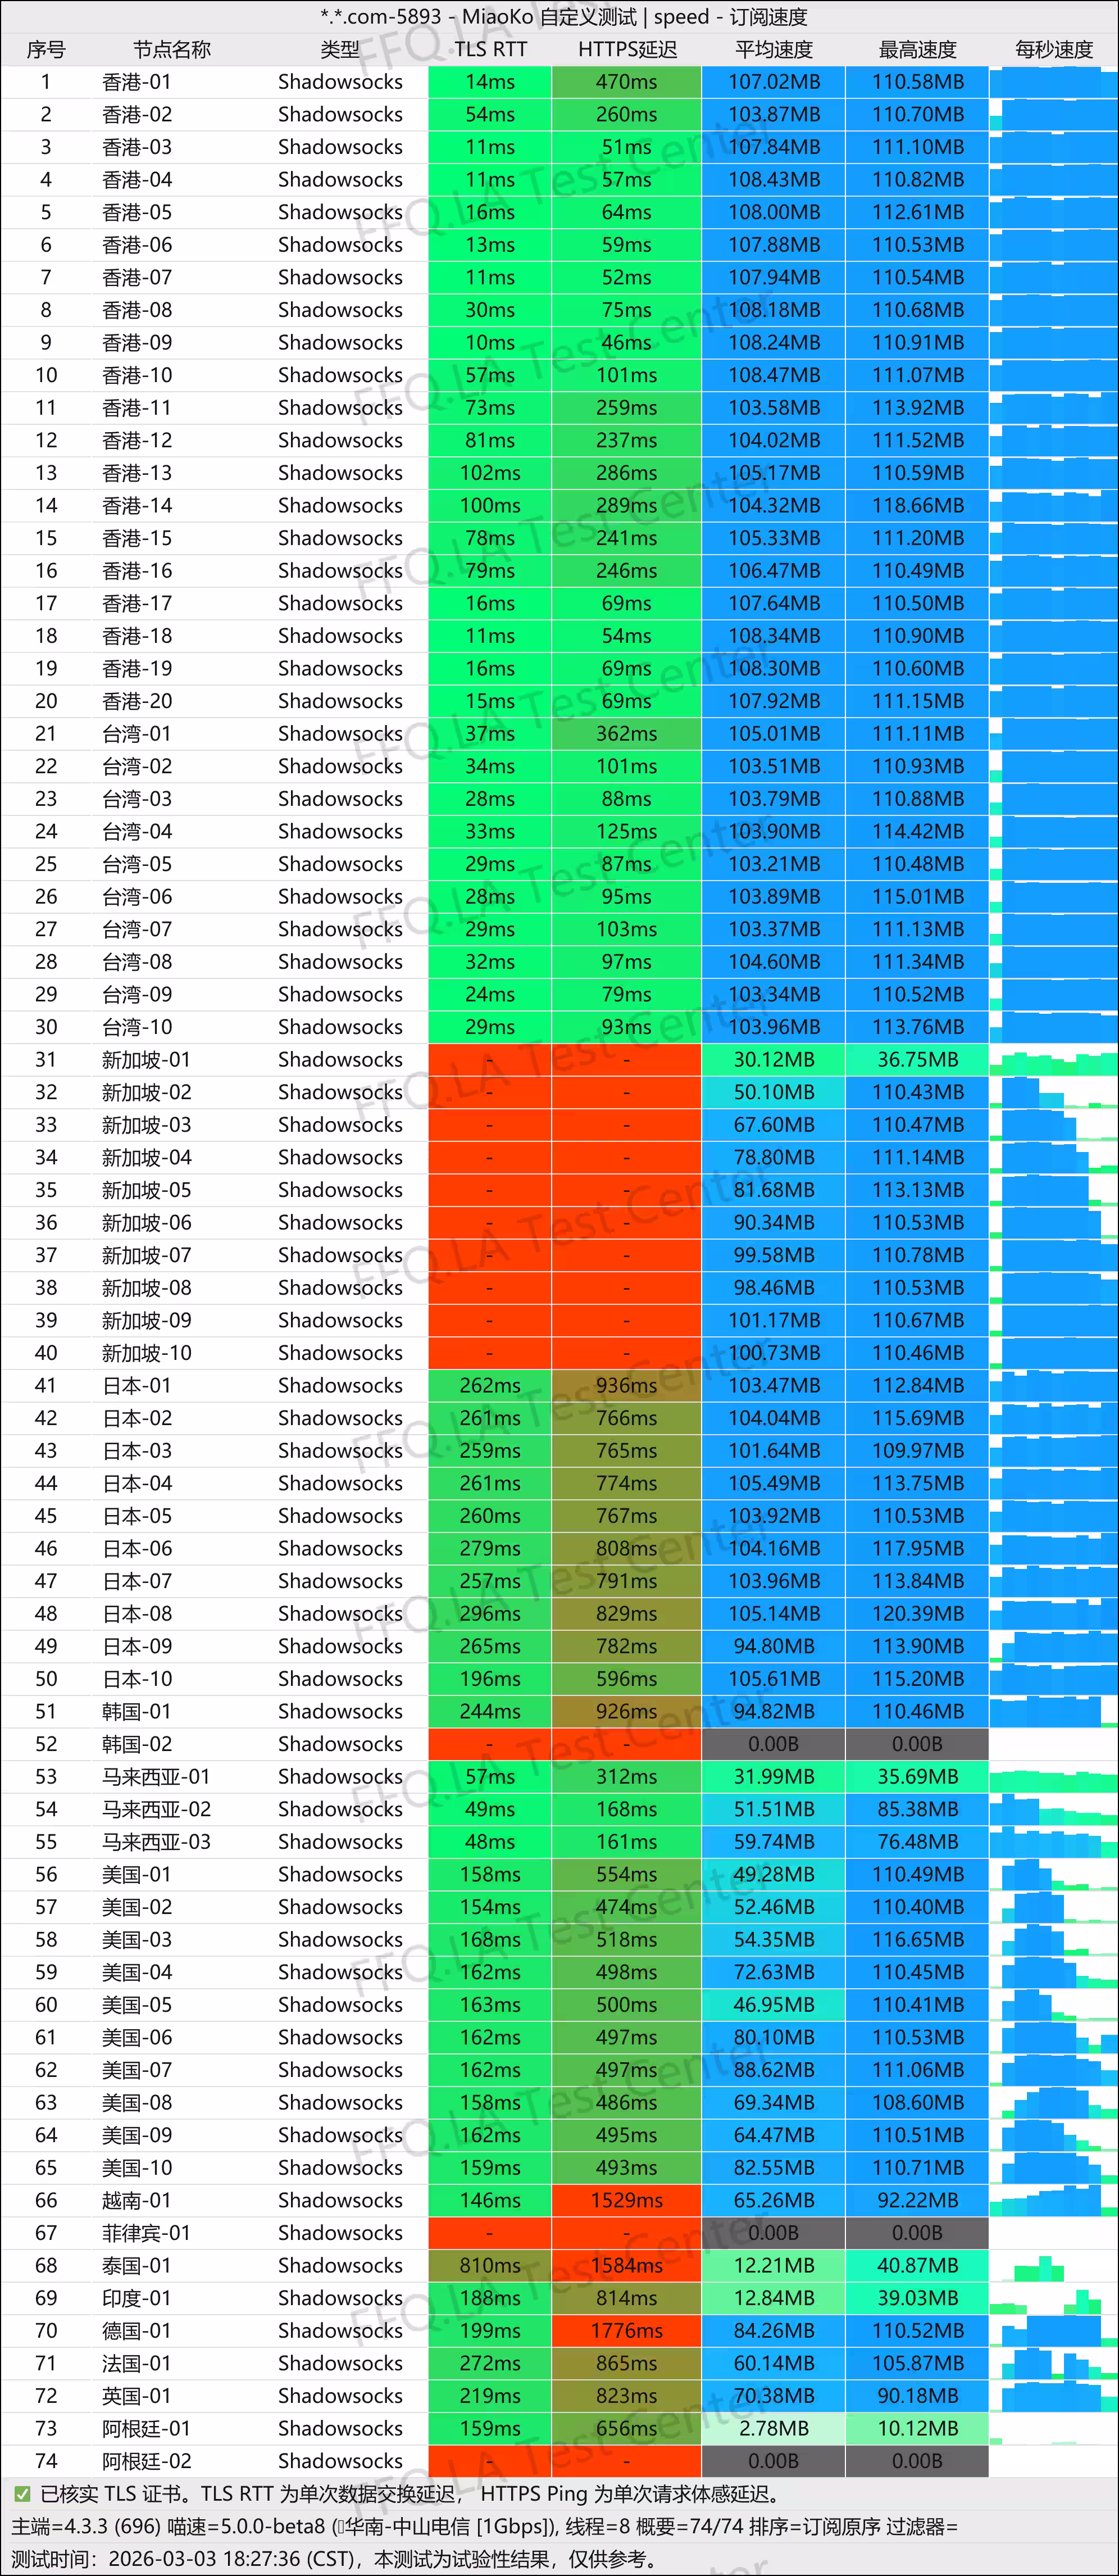Click the red TLS RTT cell of 韩国-02
Image resolution: width=1119 pixels, height=2576 pixels.
[490, 1744]
